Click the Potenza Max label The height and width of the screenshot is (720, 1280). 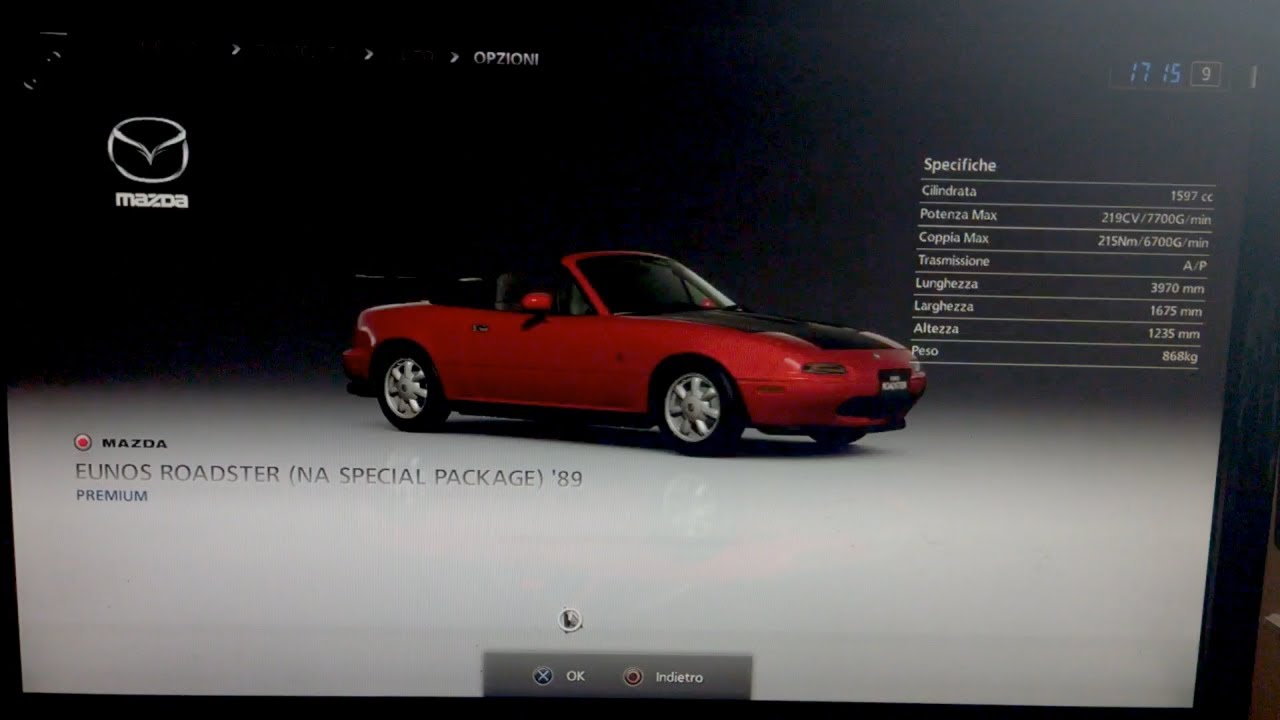[x=958, y=215]
